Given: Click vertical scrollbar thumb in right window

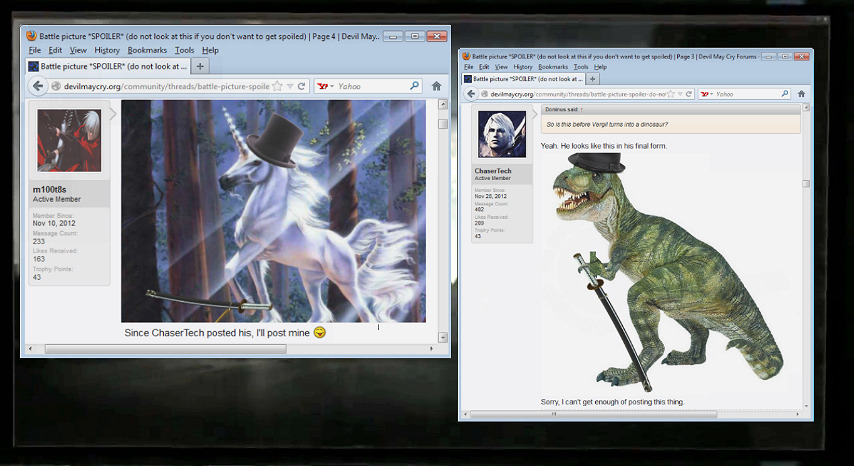Looking at the screenshot, I should (806, 184).
